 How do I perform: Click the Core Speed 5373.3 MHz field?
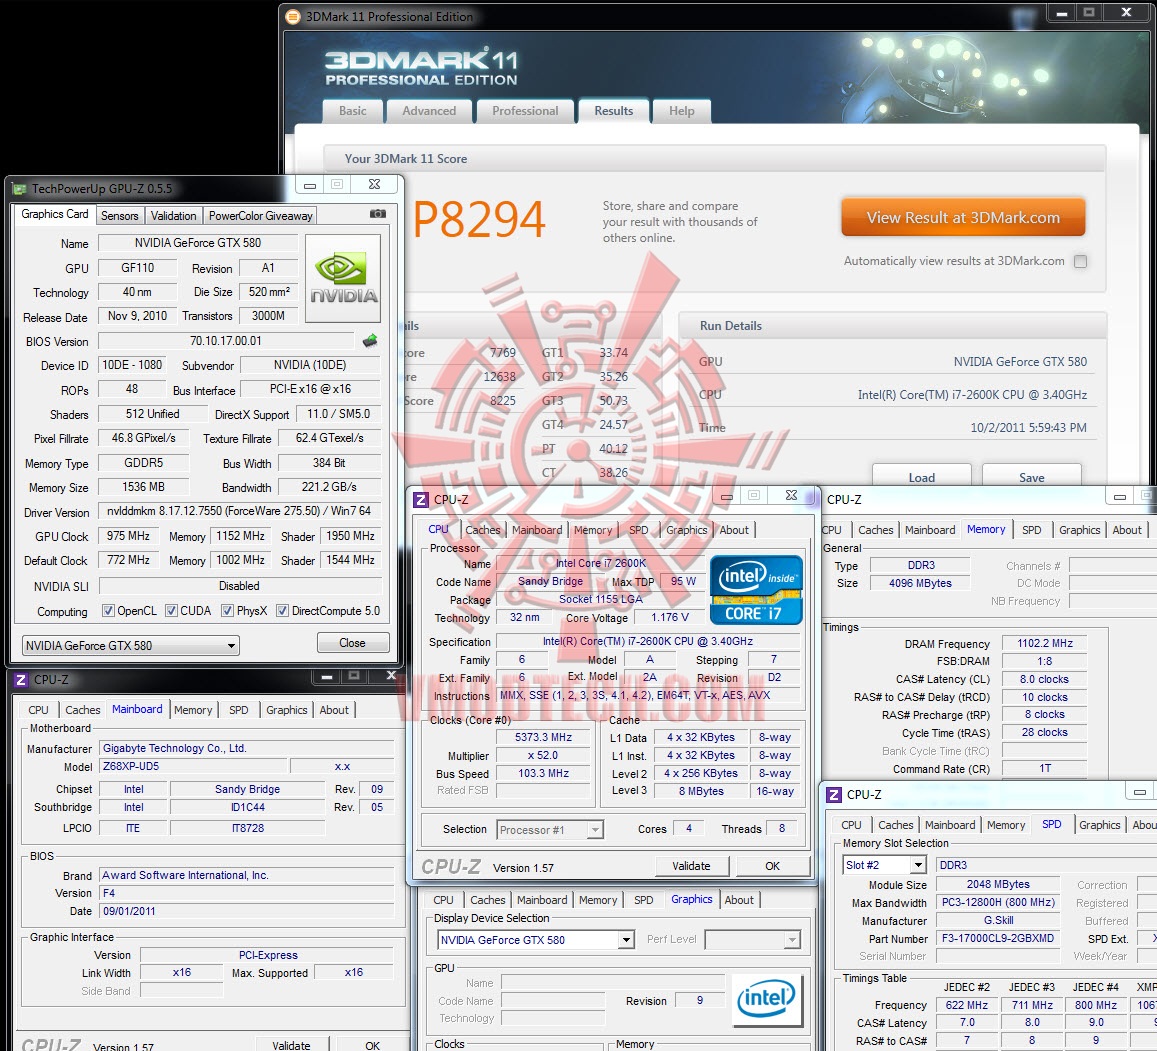point(544,737)
